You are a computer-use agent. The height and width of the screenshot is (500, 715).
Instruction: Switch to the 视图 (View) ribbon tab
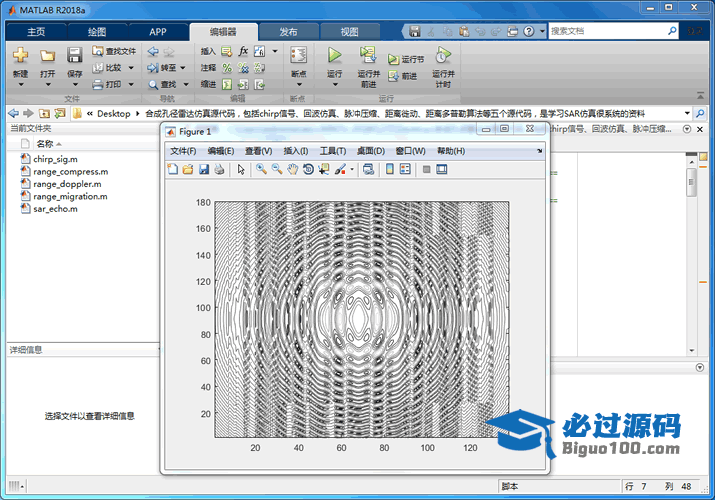349,32
